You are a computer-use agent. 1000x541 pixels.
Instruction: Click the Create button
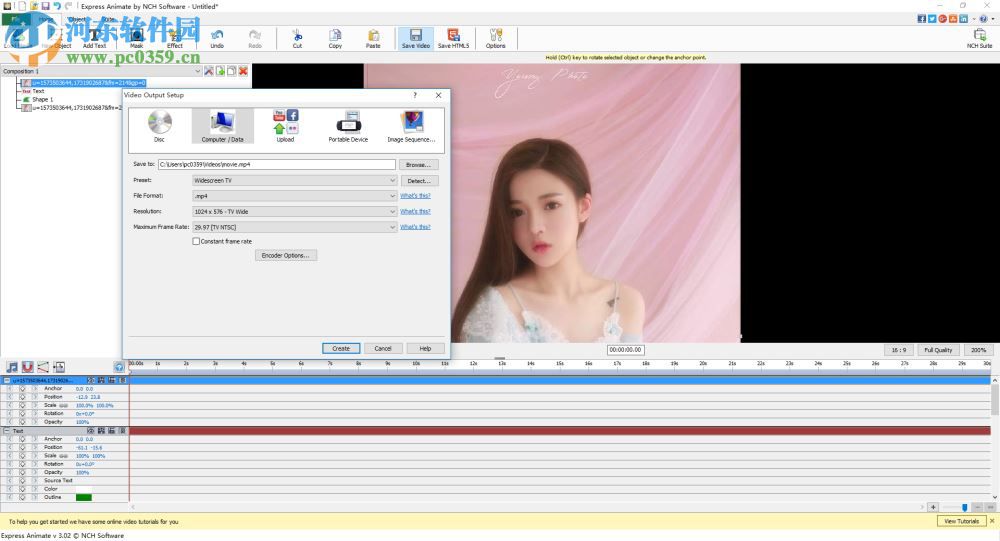click(x=341, y=348)
